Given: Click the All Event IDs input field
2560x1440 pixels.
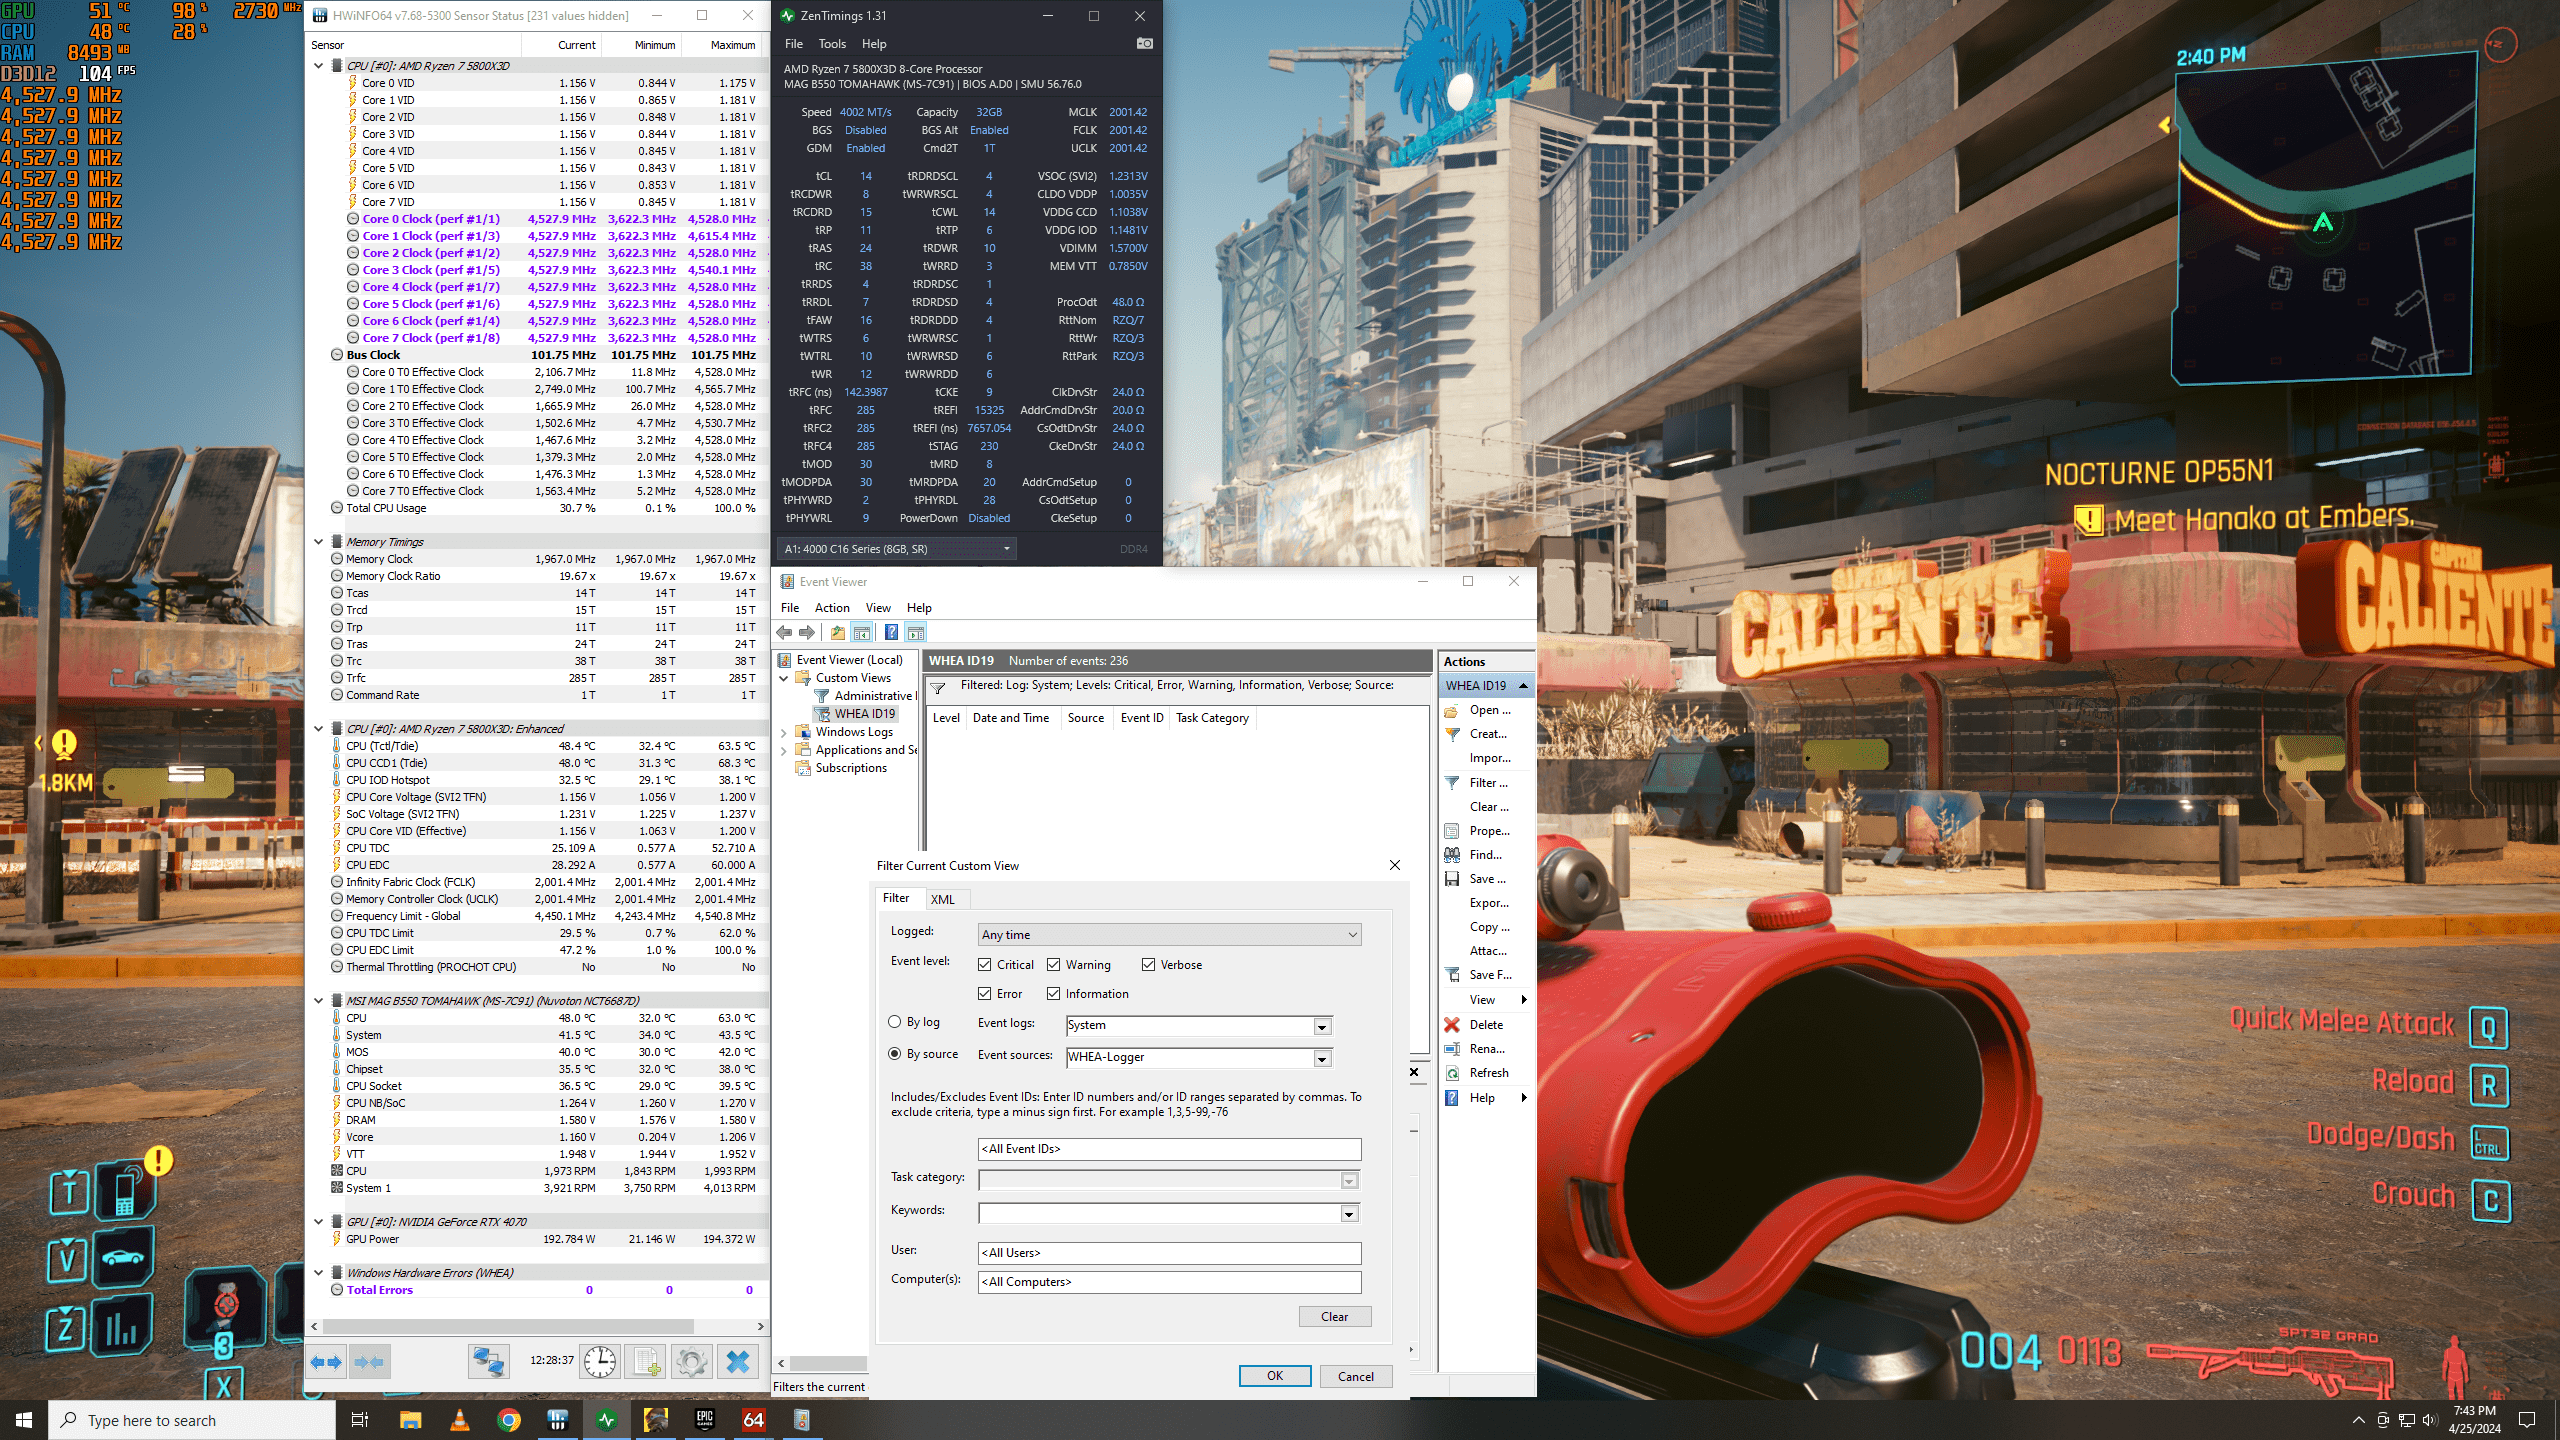Looking at the screenshot, I should pos(1168,1149).
